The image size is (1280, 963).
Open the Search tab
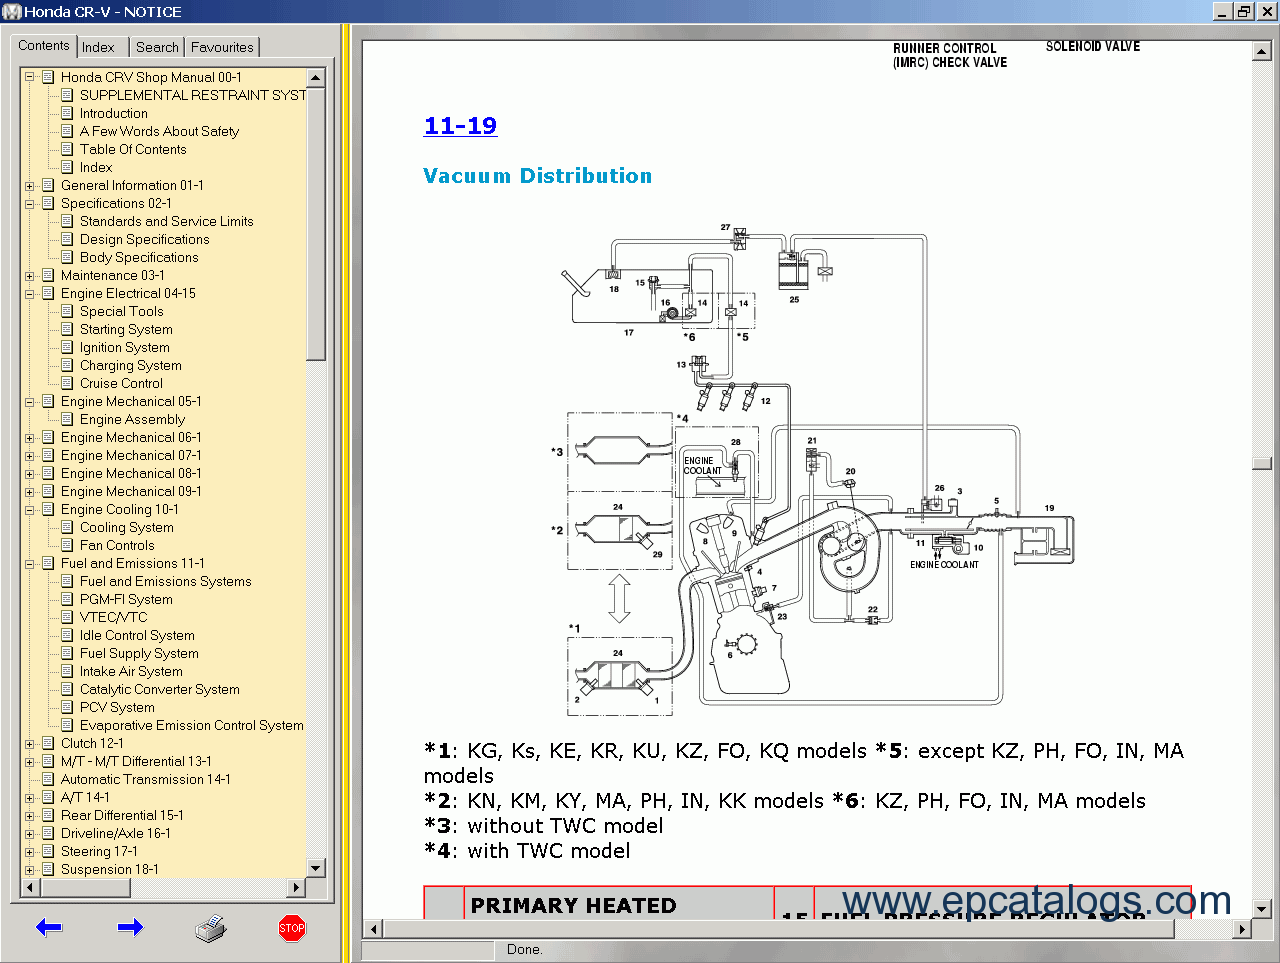[157, 47]
